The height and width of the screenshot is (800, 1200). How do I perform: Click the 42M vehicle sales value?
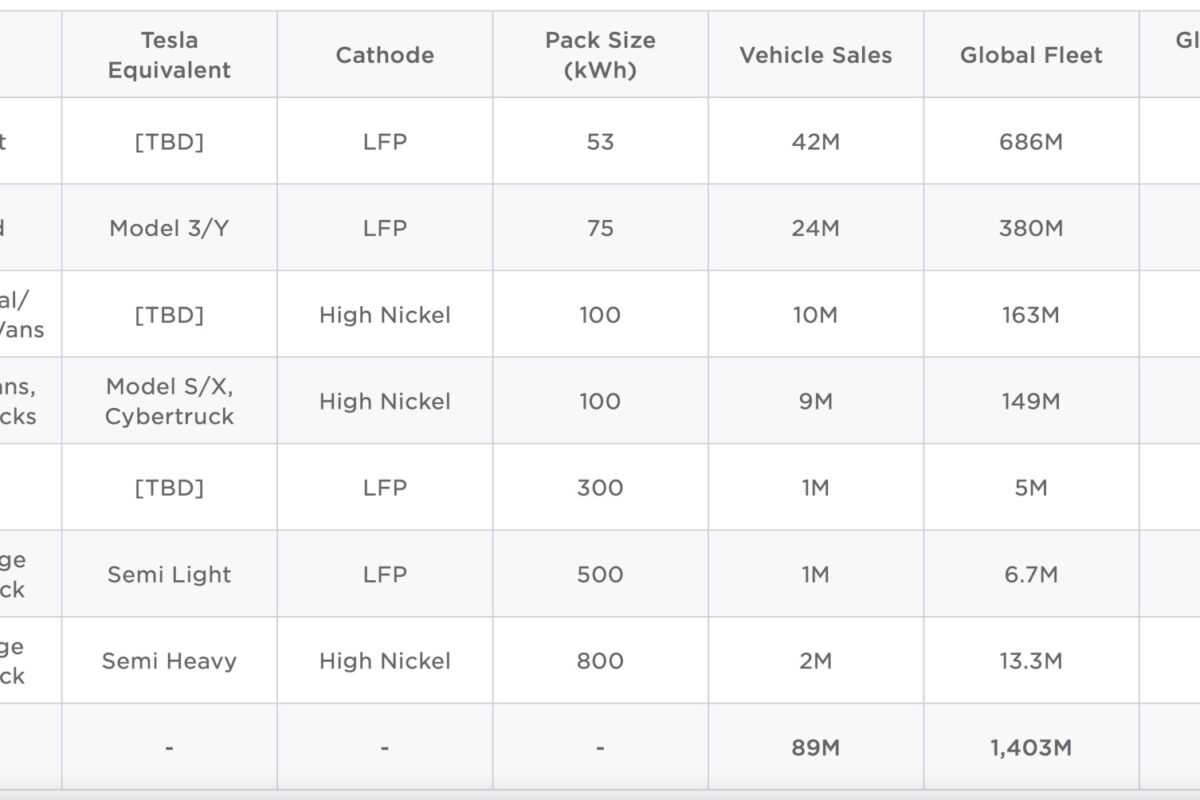[x=816, y=142]
